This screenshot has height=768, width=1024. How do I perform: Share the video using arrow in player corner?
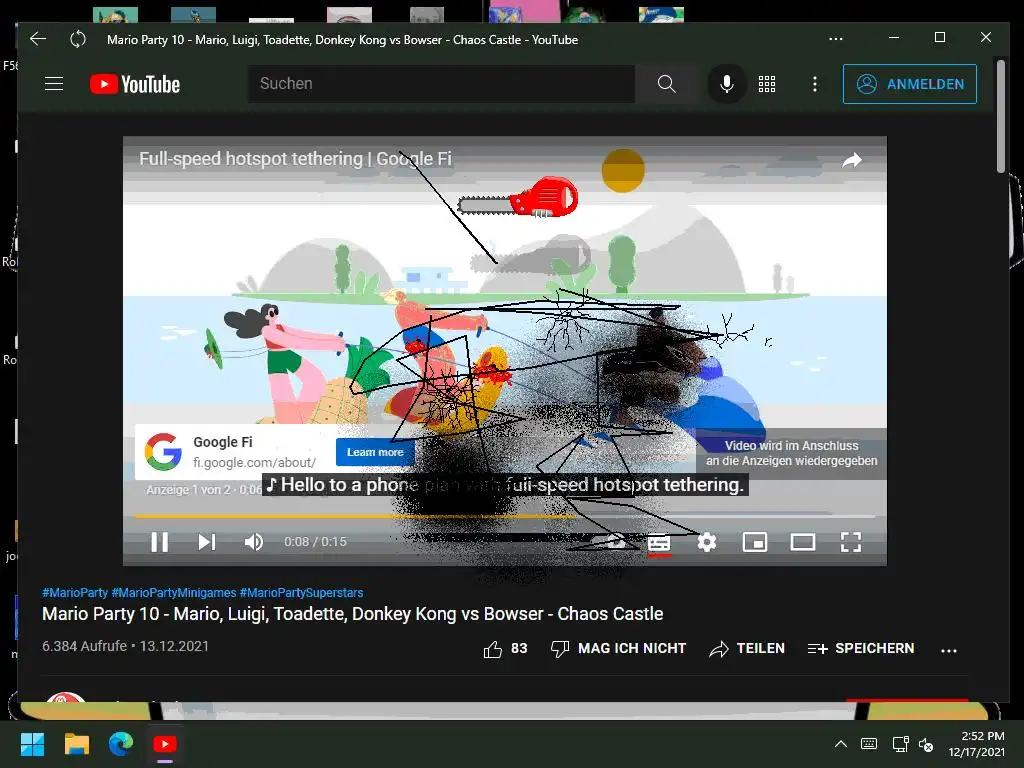point(852,160)
